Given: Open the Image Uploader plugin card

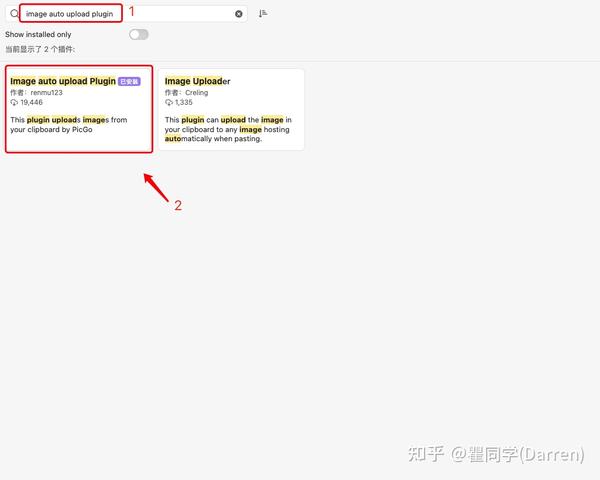Looking at the screenshot, I should tap(231, 109).
